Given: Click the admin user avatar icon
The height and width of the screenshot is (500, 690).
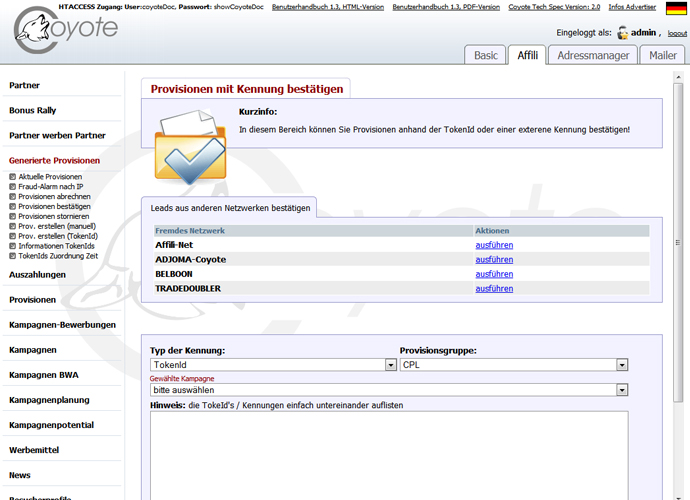Looking at the screenshot, I should coord(623,33).
